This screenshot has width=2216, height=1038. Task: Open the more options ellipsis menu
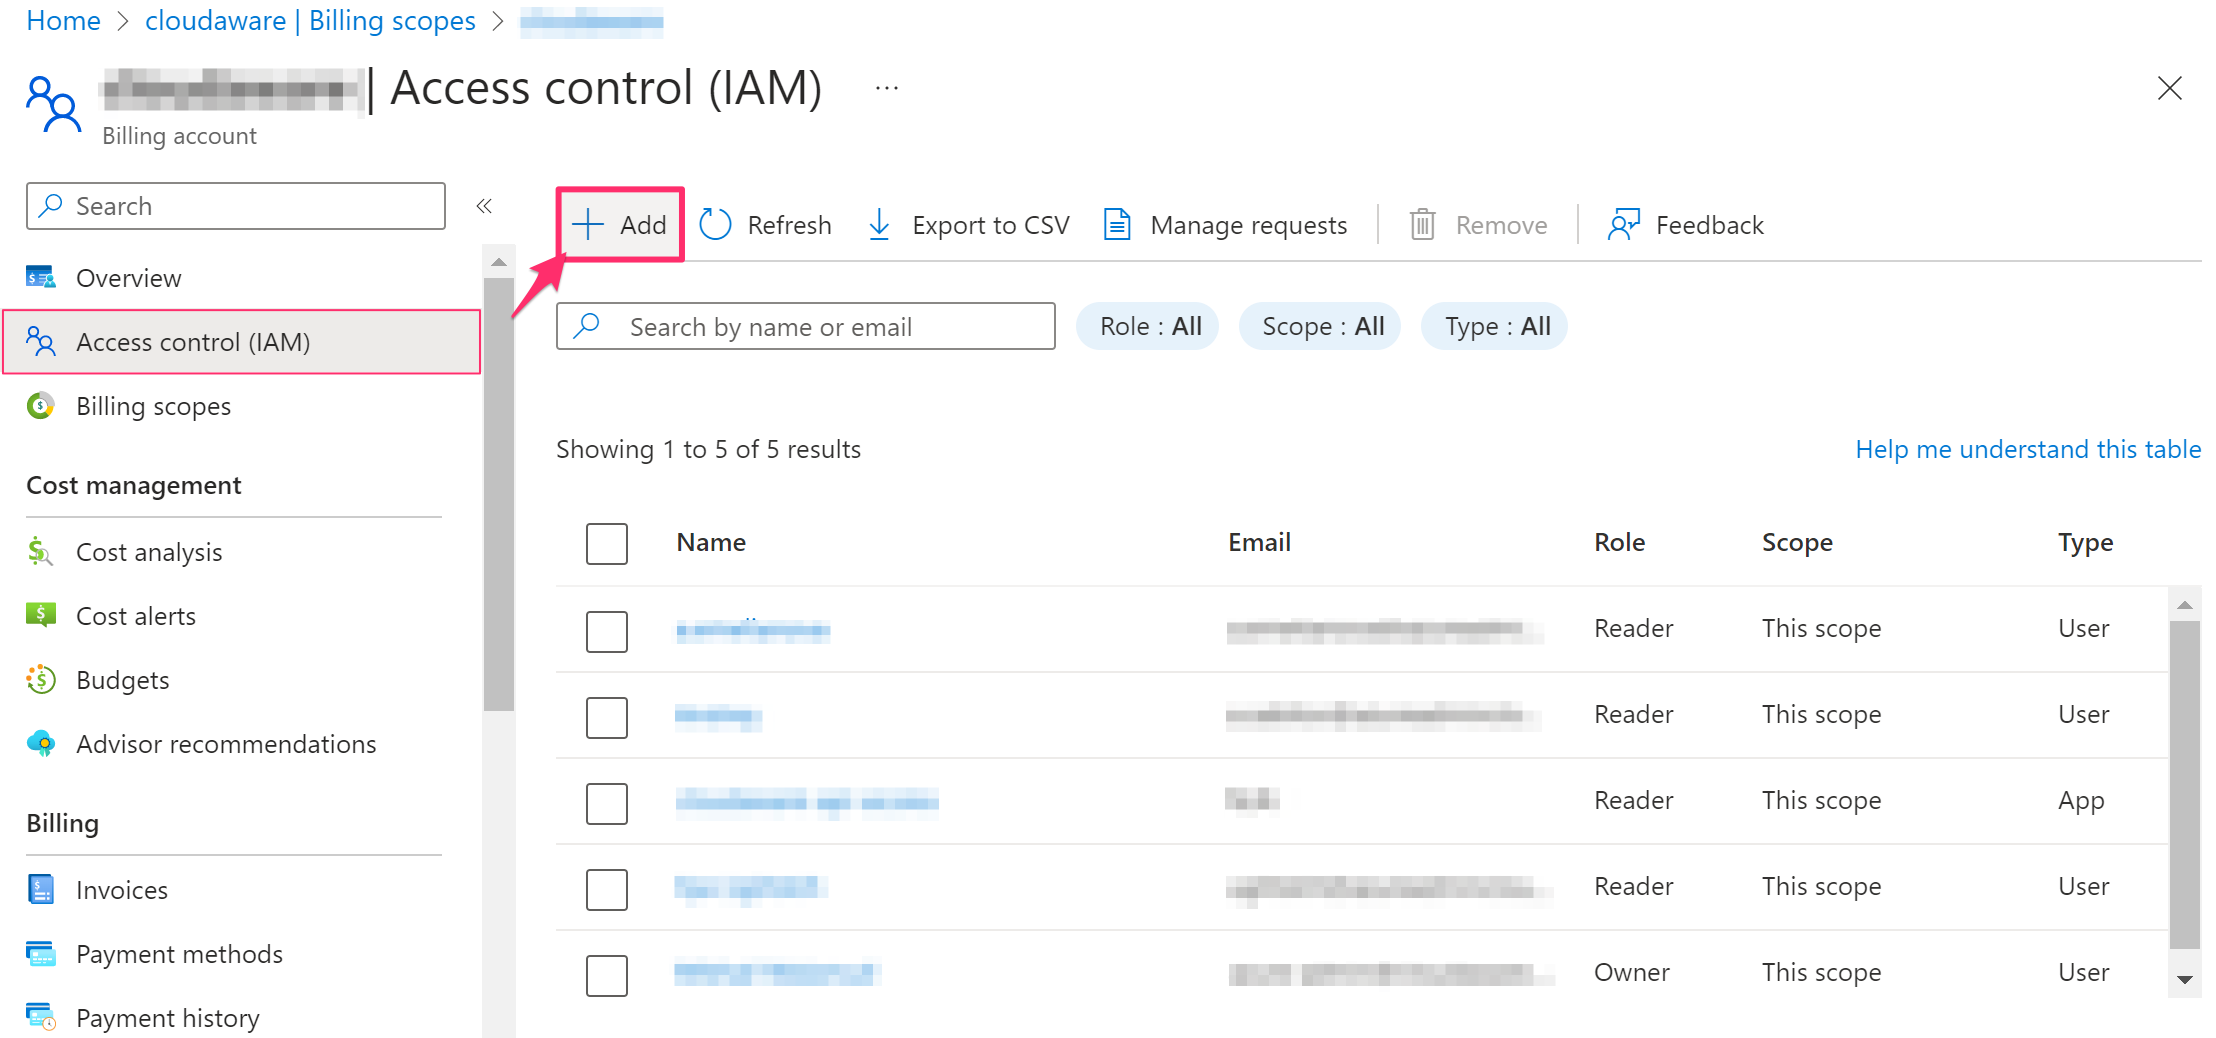(886, 88)
